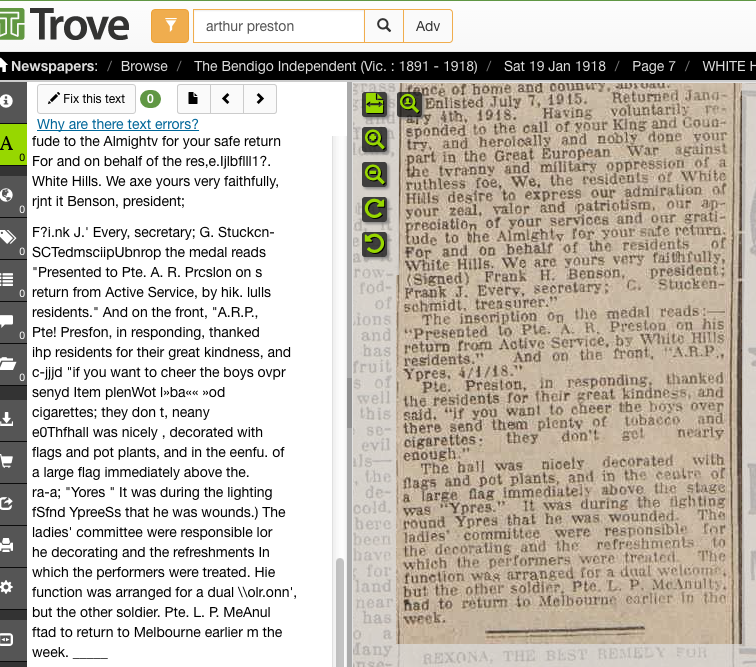
Task: Click OCR line 'return from Active Service, by hik. lulls'
Action: (151, 292)
